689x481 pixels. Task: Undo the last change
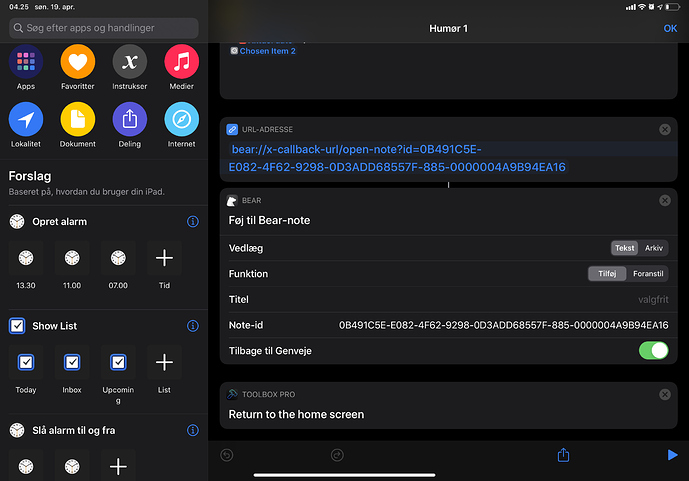pyautogui.click(x=227, y=455)
